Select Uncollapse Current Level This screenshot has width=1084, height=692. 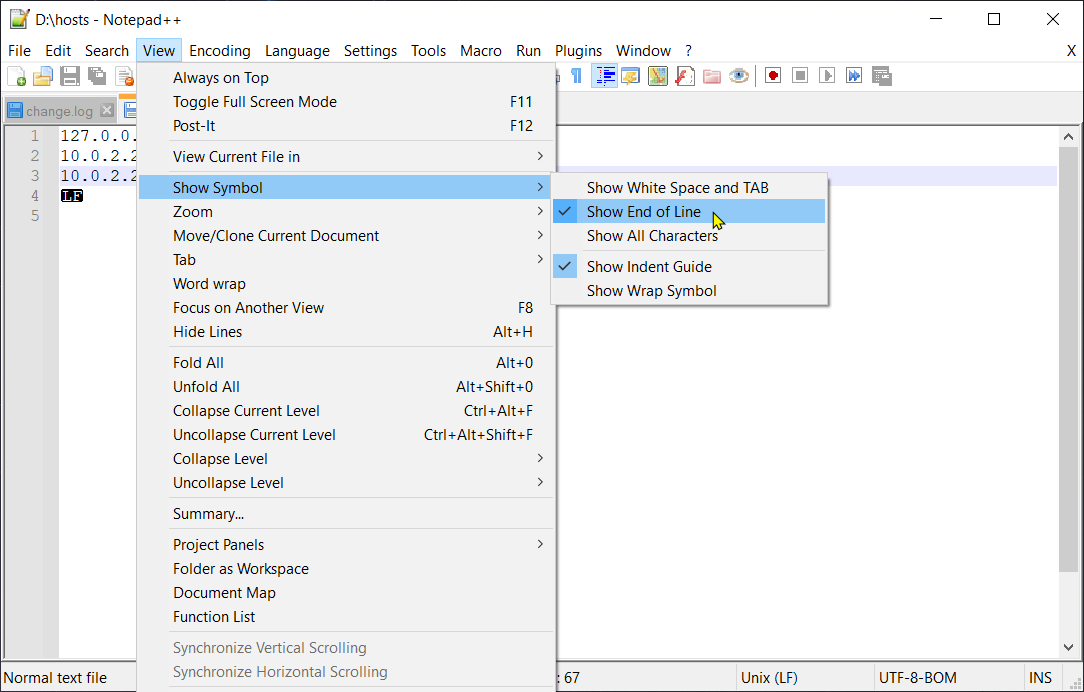[x=346, y=435]
